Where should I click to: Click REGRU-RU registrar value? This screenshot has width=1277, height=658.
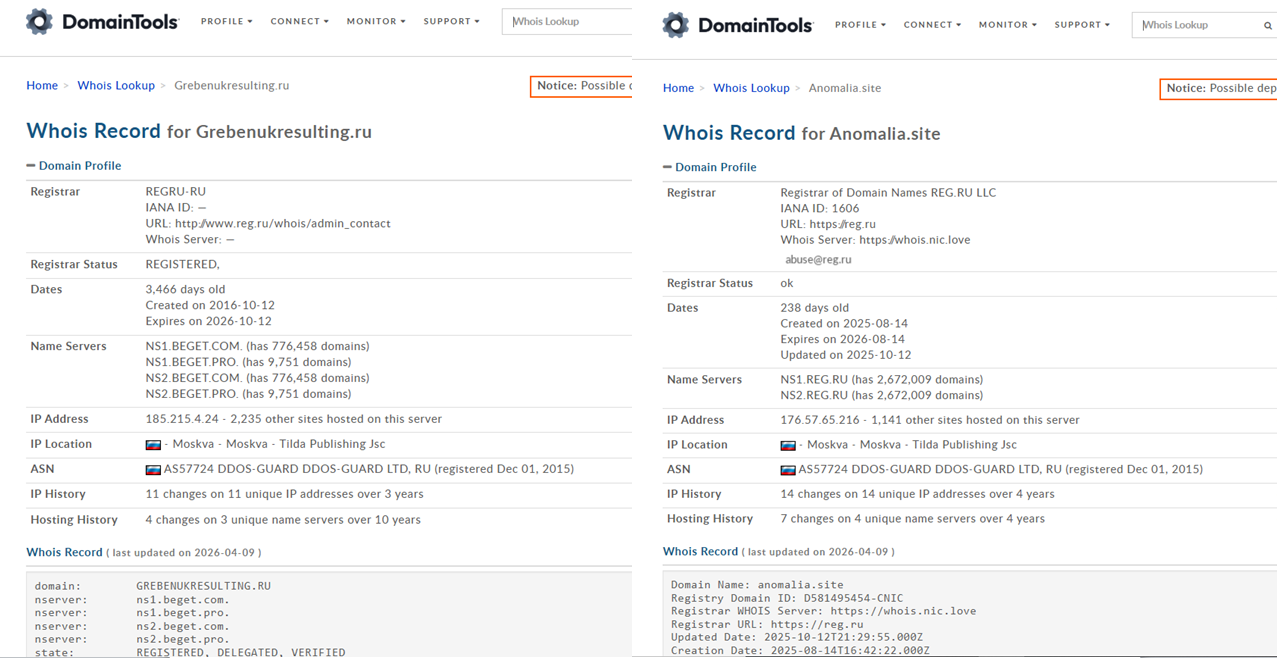coord(176,192)
